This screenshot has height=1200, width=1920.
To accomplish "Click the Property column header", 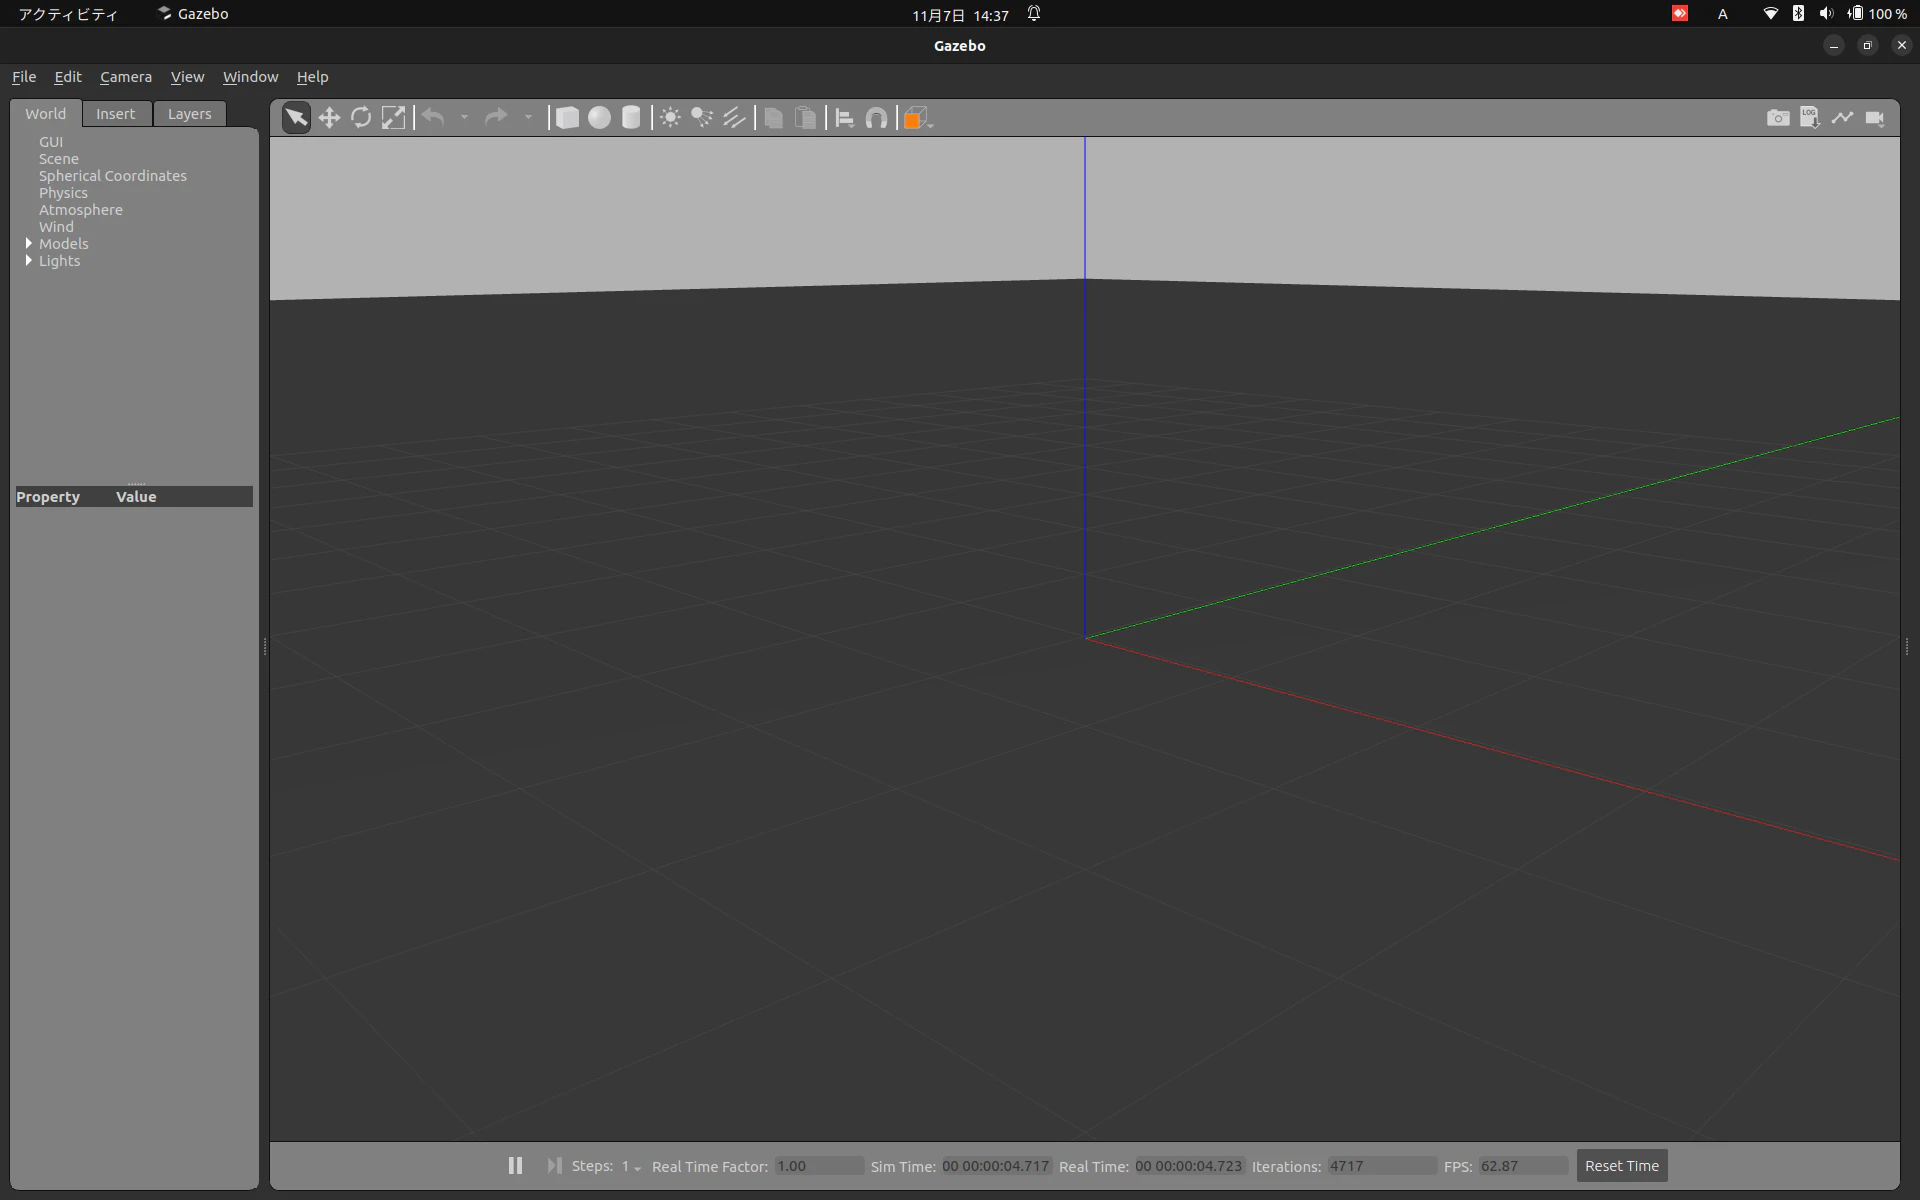I will pyautogui.click(x=48, y=497).
